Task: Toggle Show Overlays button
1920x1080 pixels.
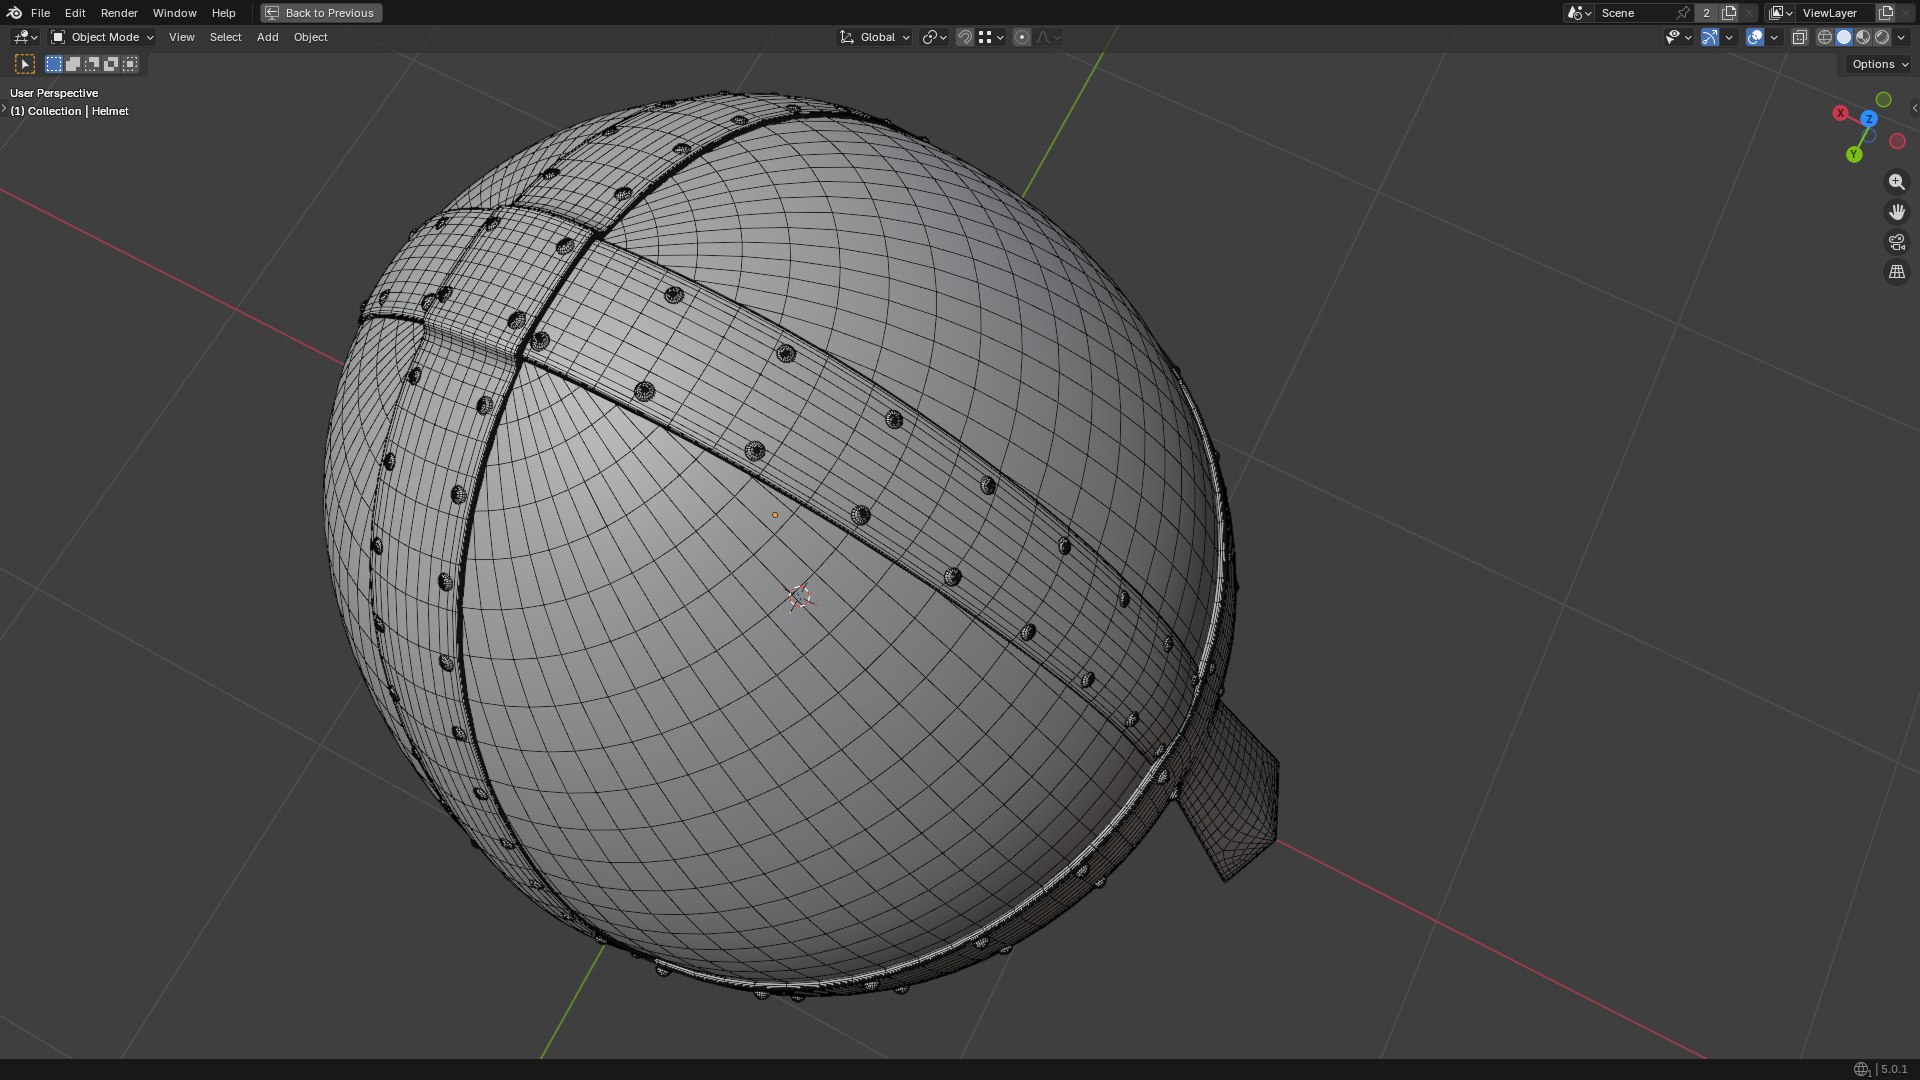Action: coord(1755,37)
